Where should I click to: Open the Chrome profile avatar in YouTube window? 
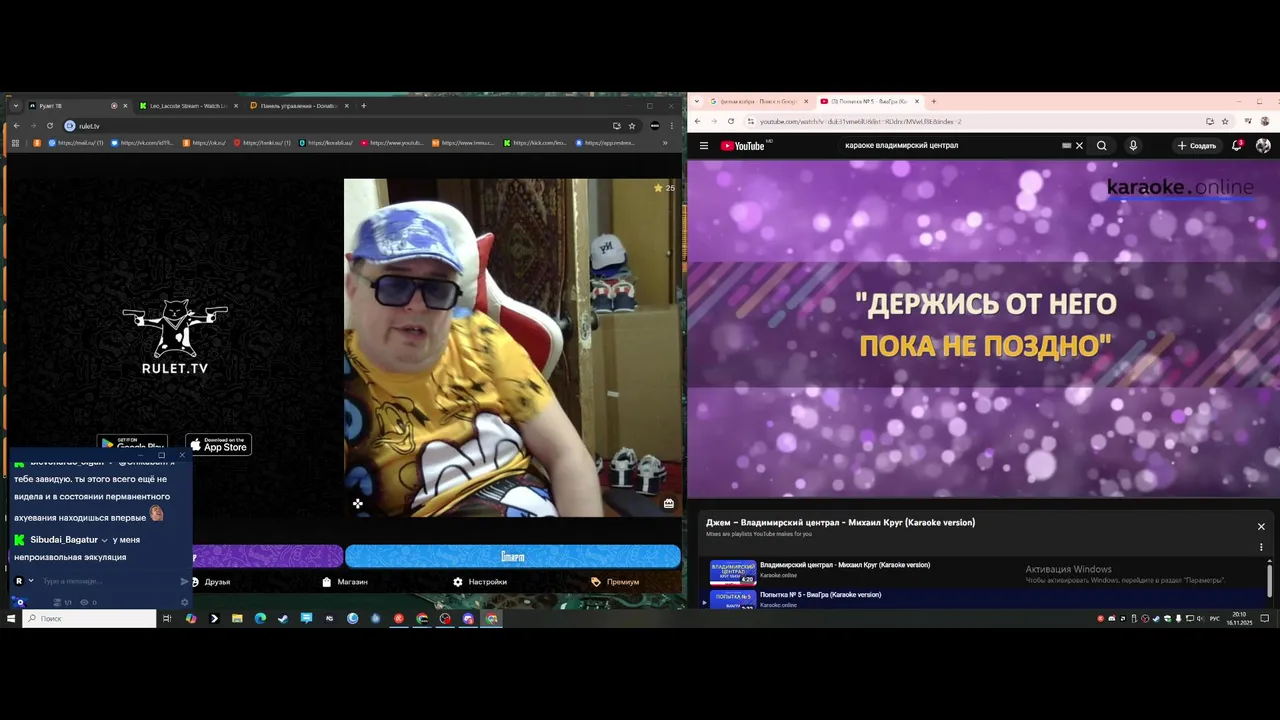(x=1264, y=122)
